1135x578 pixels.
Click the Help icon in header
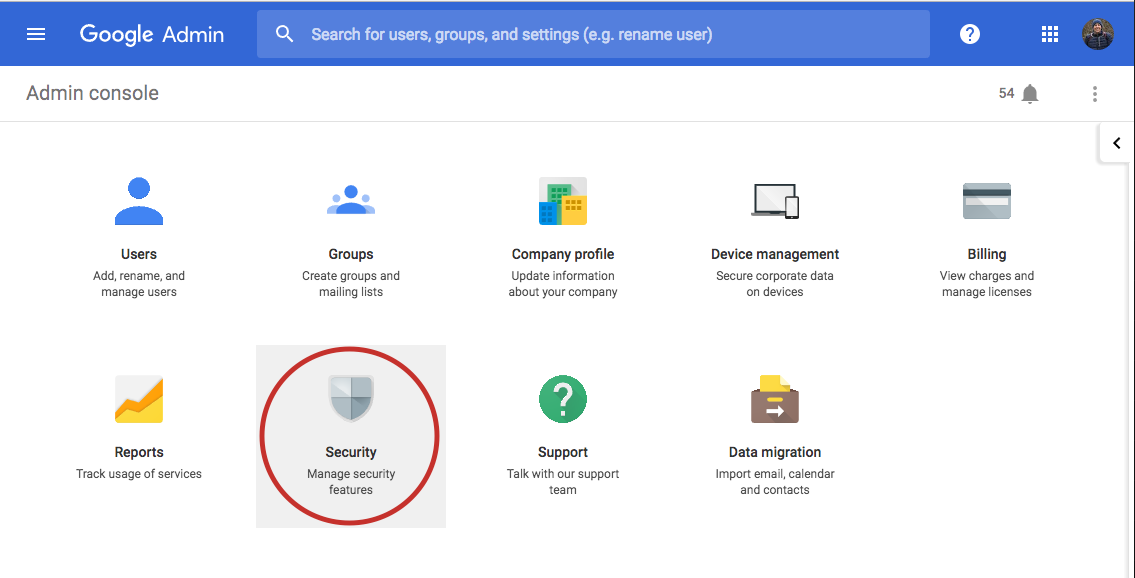[969, 34]
